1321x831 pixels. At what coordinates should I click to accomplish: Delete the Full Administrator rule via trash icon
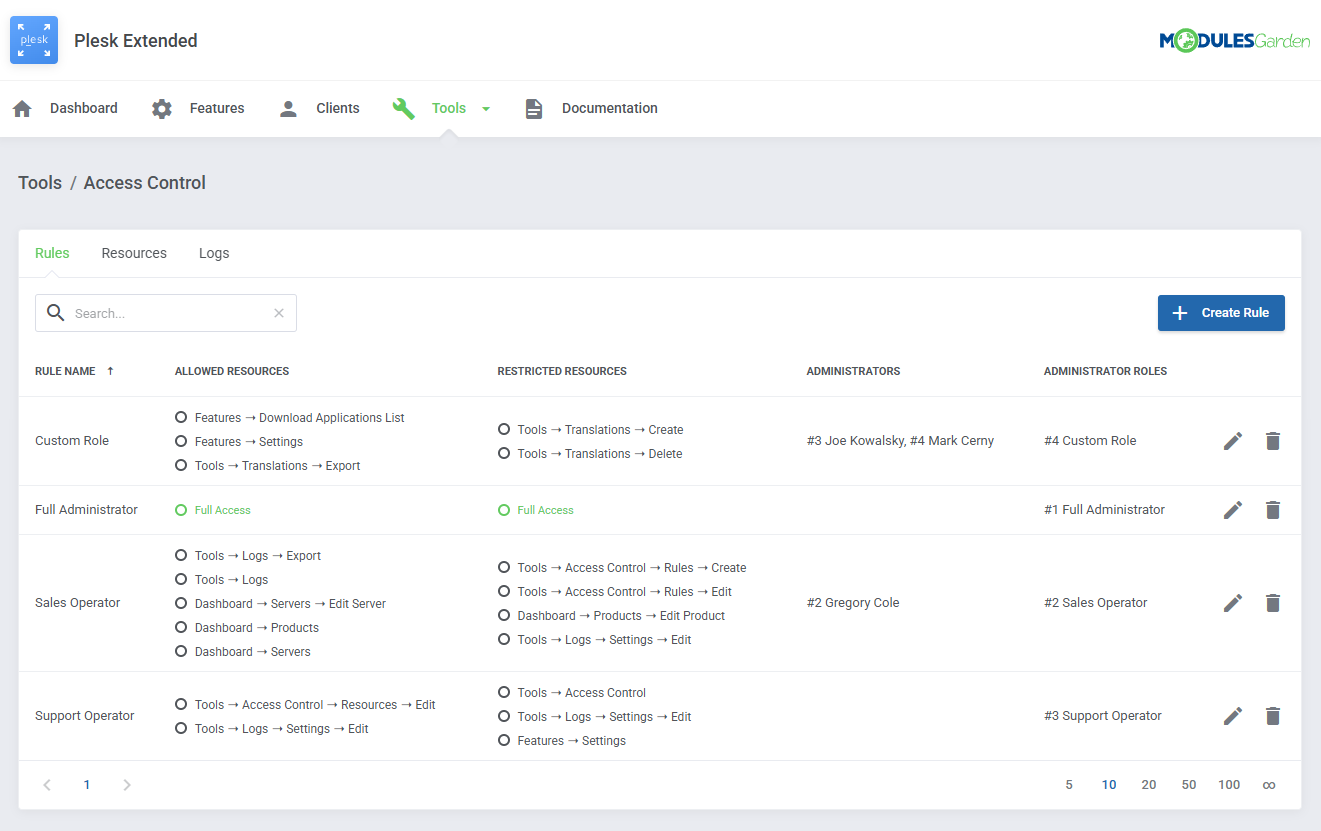tap(1272, 510)
